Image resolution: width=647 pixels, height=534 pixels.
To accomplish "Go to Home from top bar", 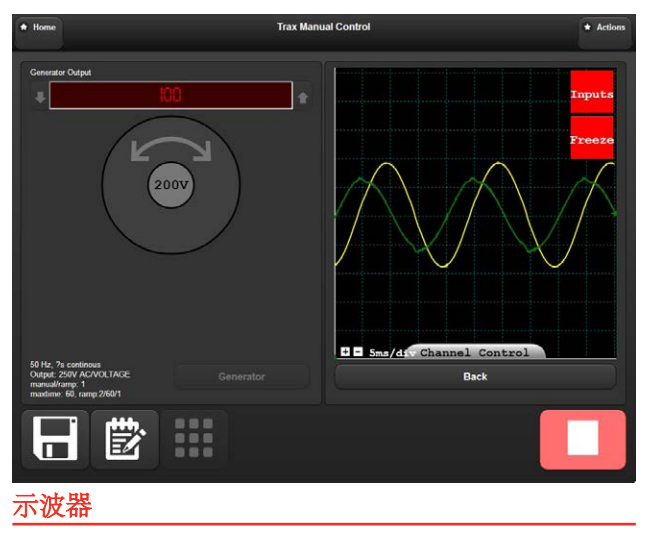I will pyautogui.click(x=39, y=28).
